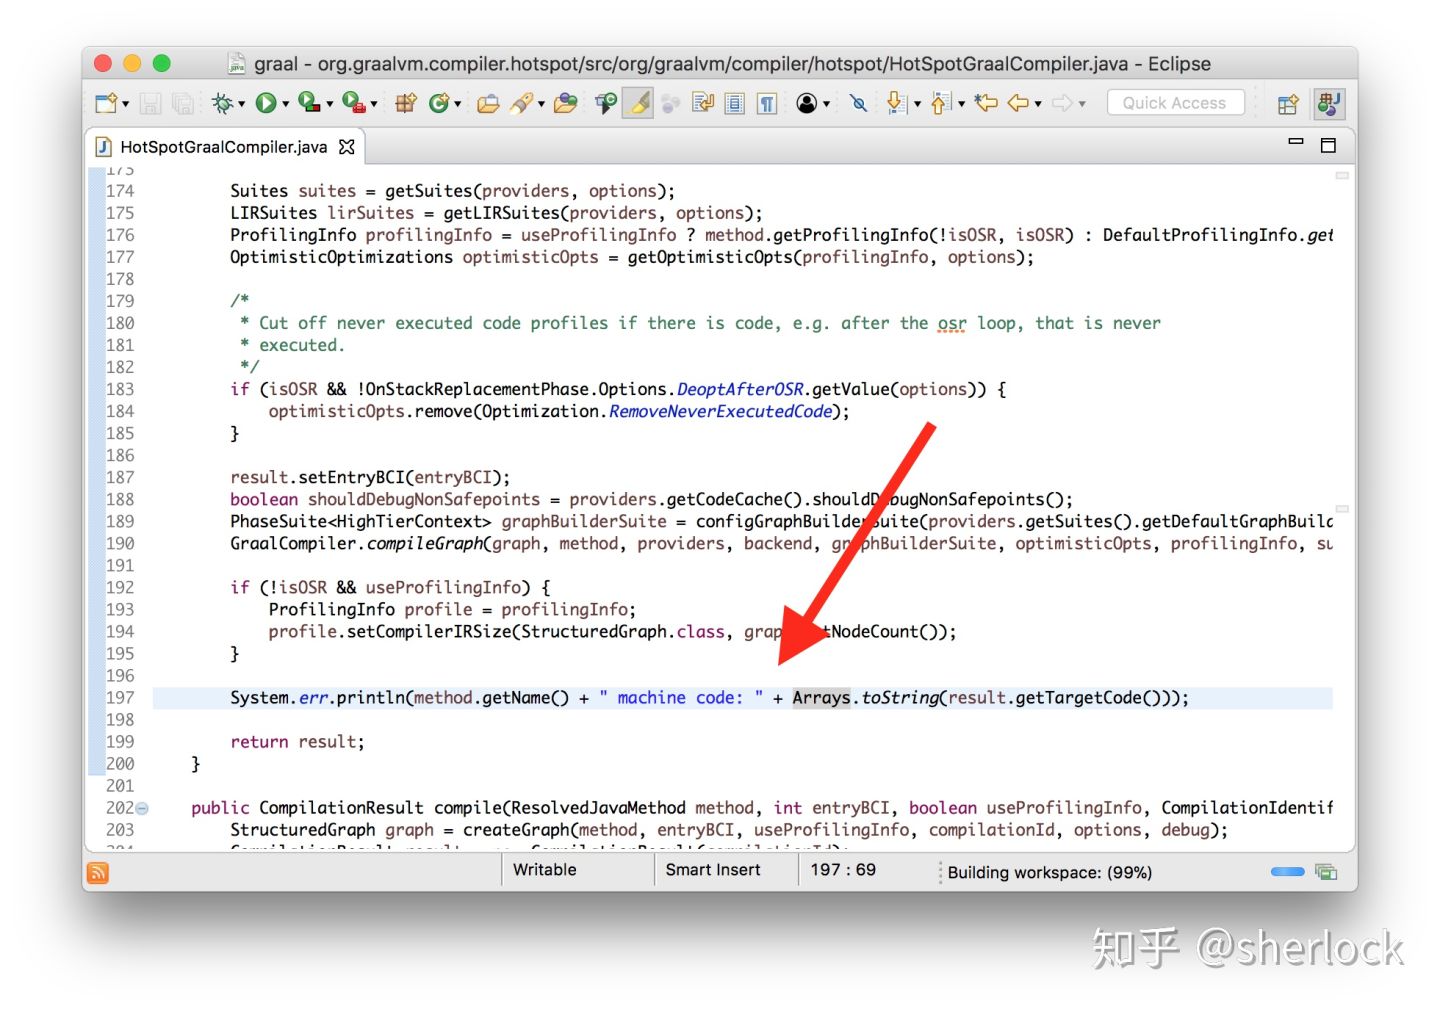Screen dimensions: 1440x1009
Task: Click the Save toolbar icon
Action: pos(150,103)
